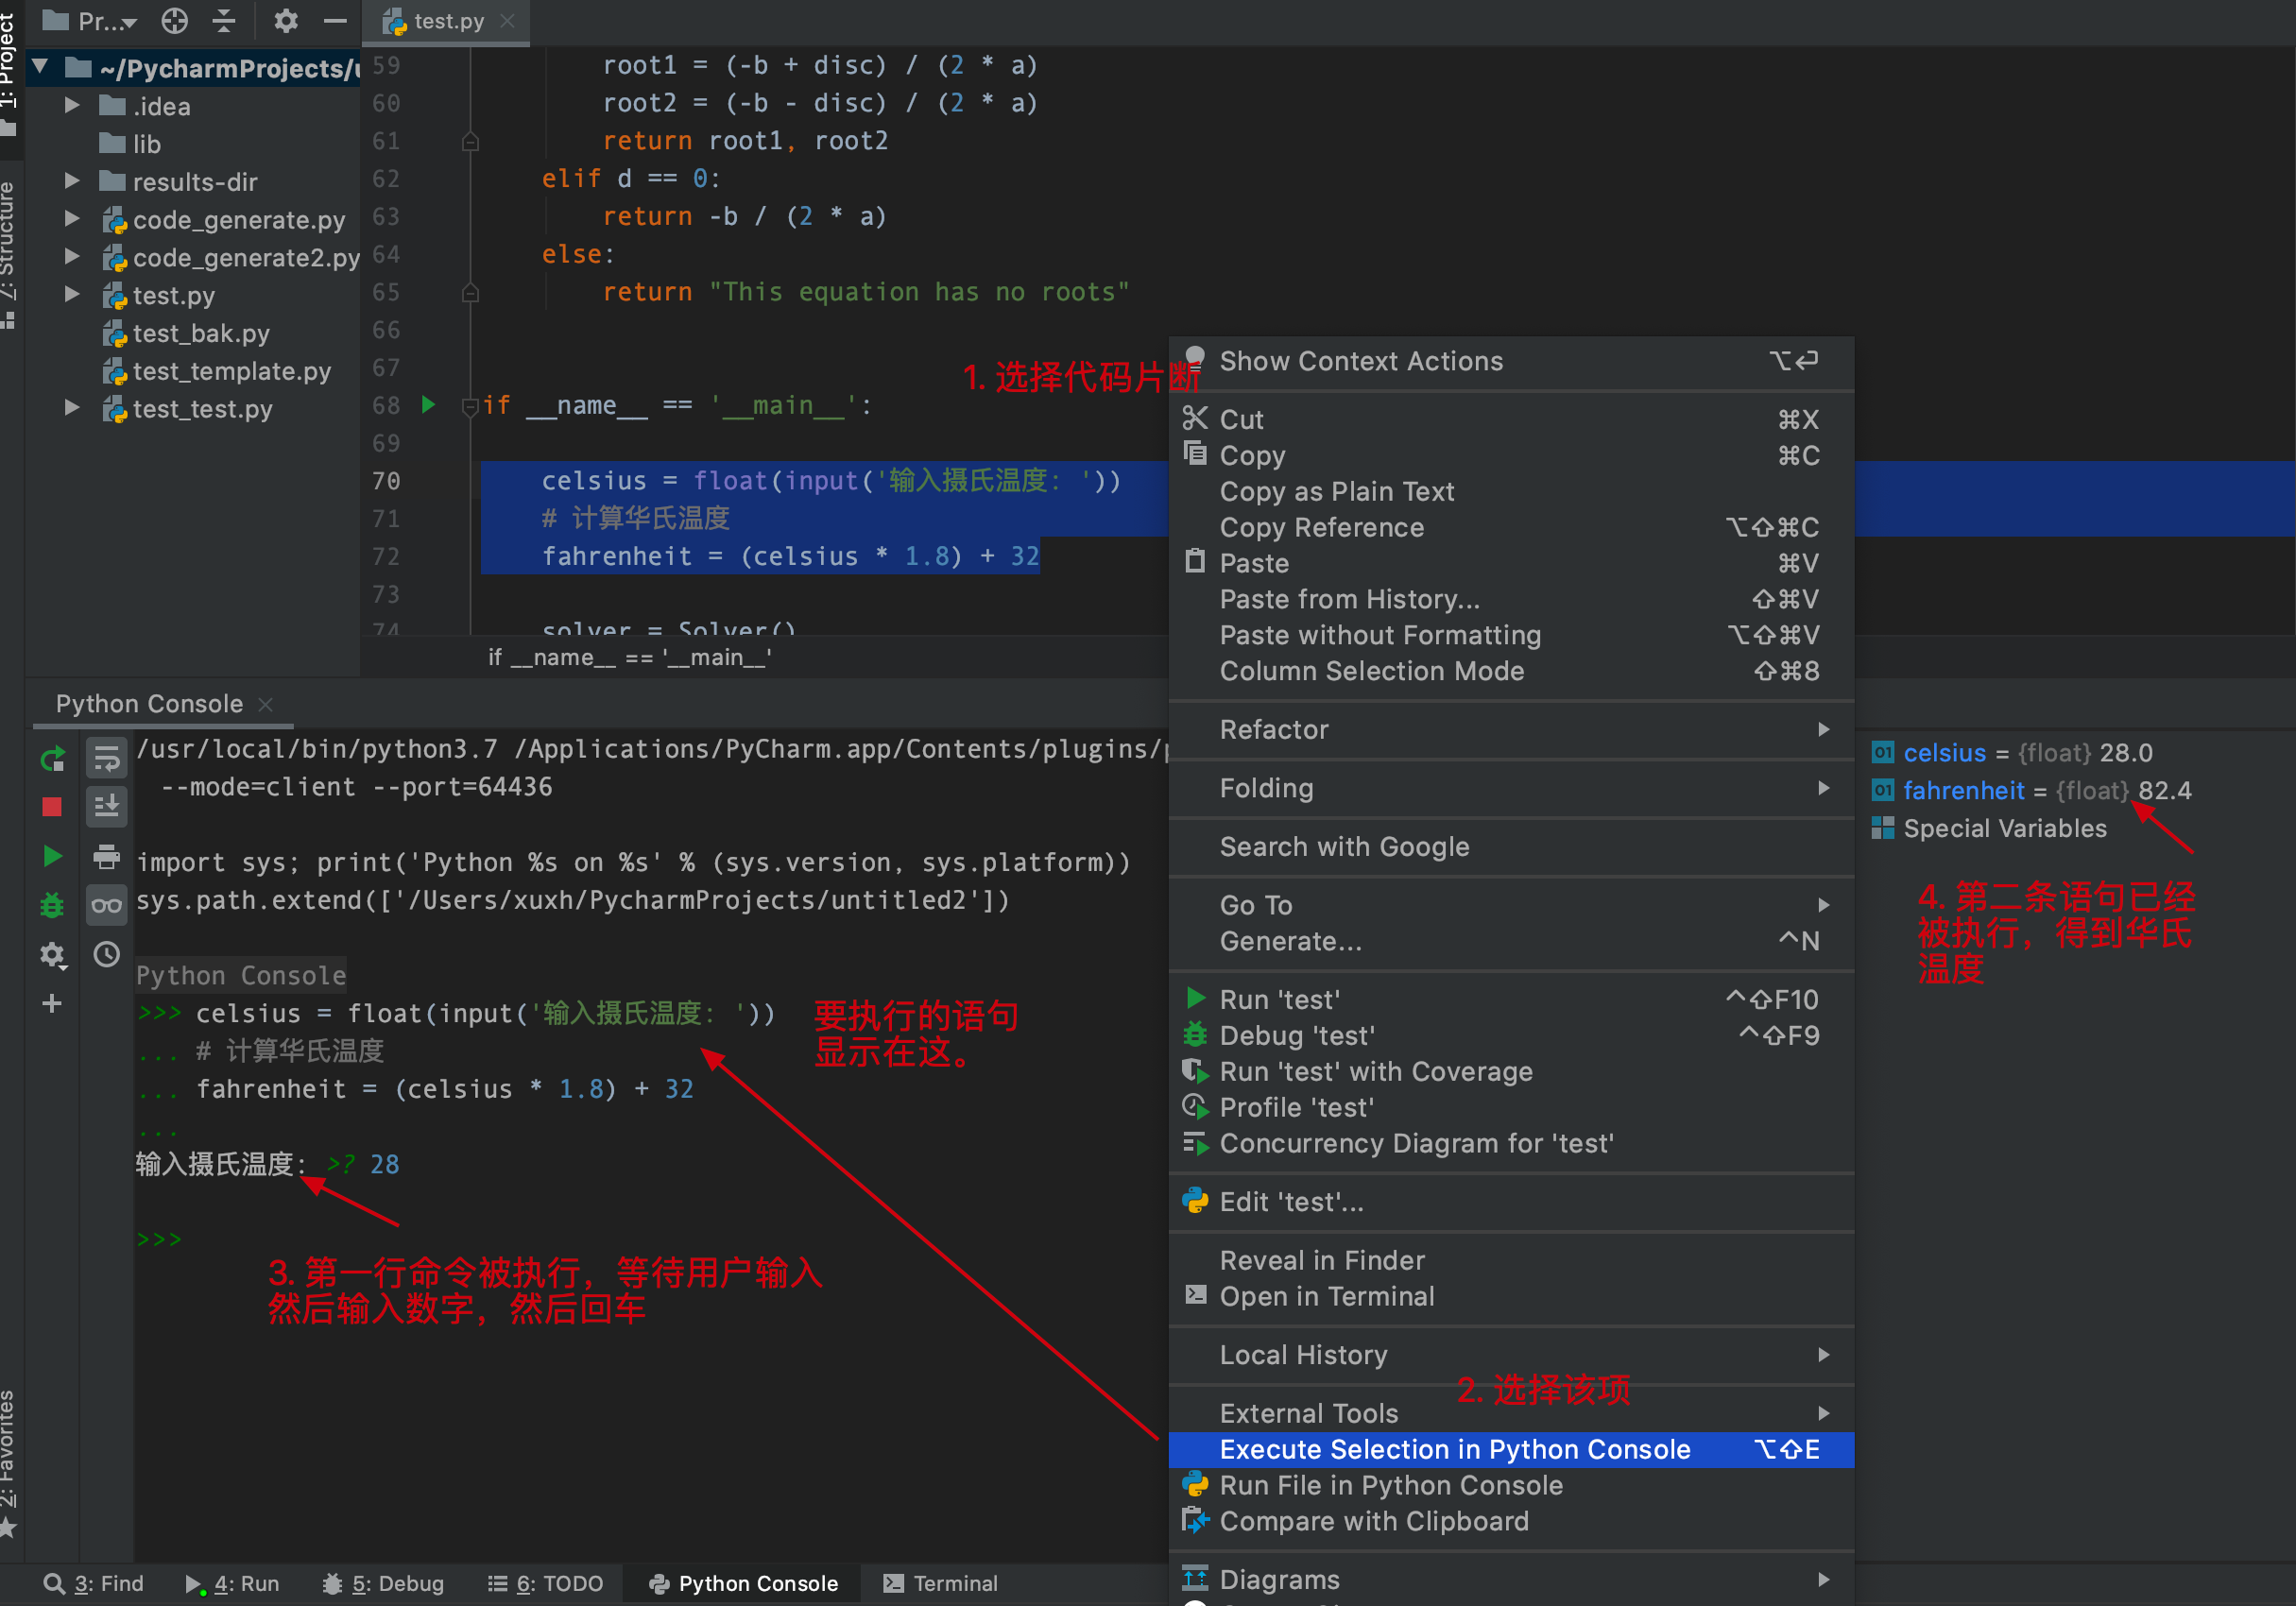Expand the .idea folder
The height and width of the screenshot is (1606, 2296).
(x=72, y=105)
